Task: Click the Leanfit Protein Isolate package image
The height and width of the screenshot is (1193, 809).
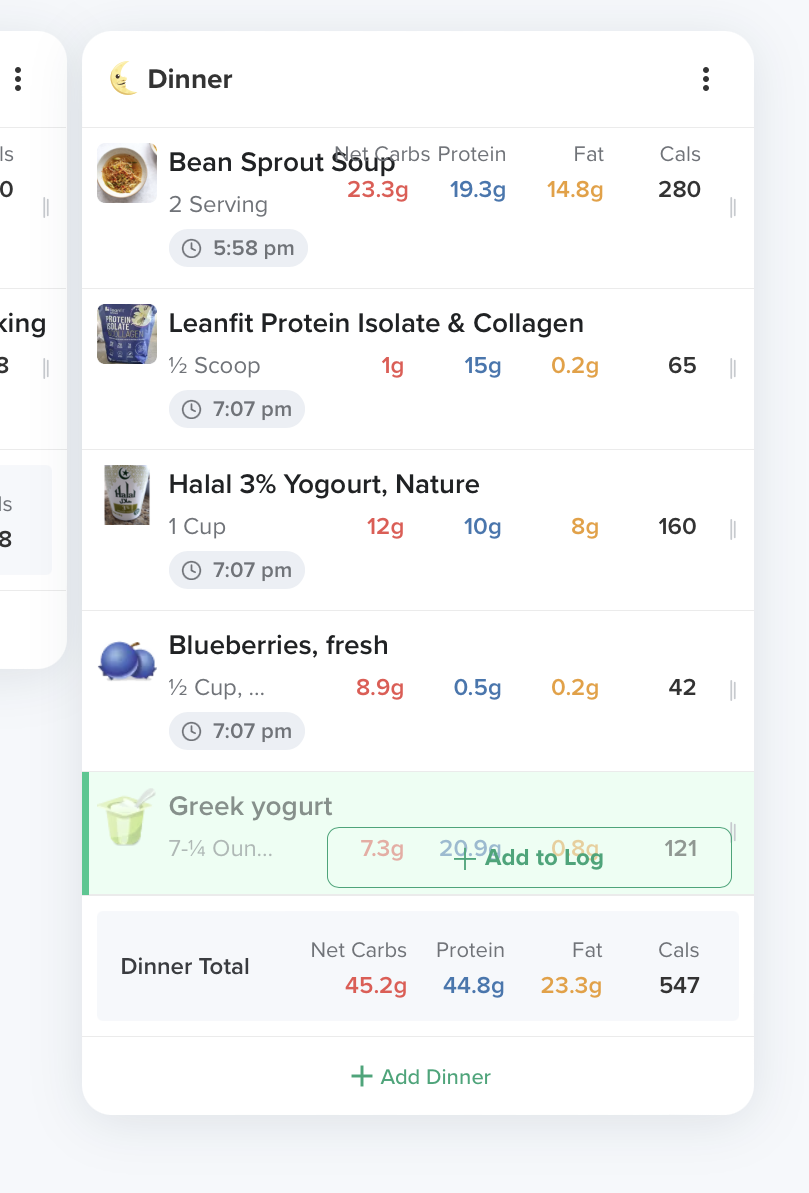Action: click(x=127, y=334)
